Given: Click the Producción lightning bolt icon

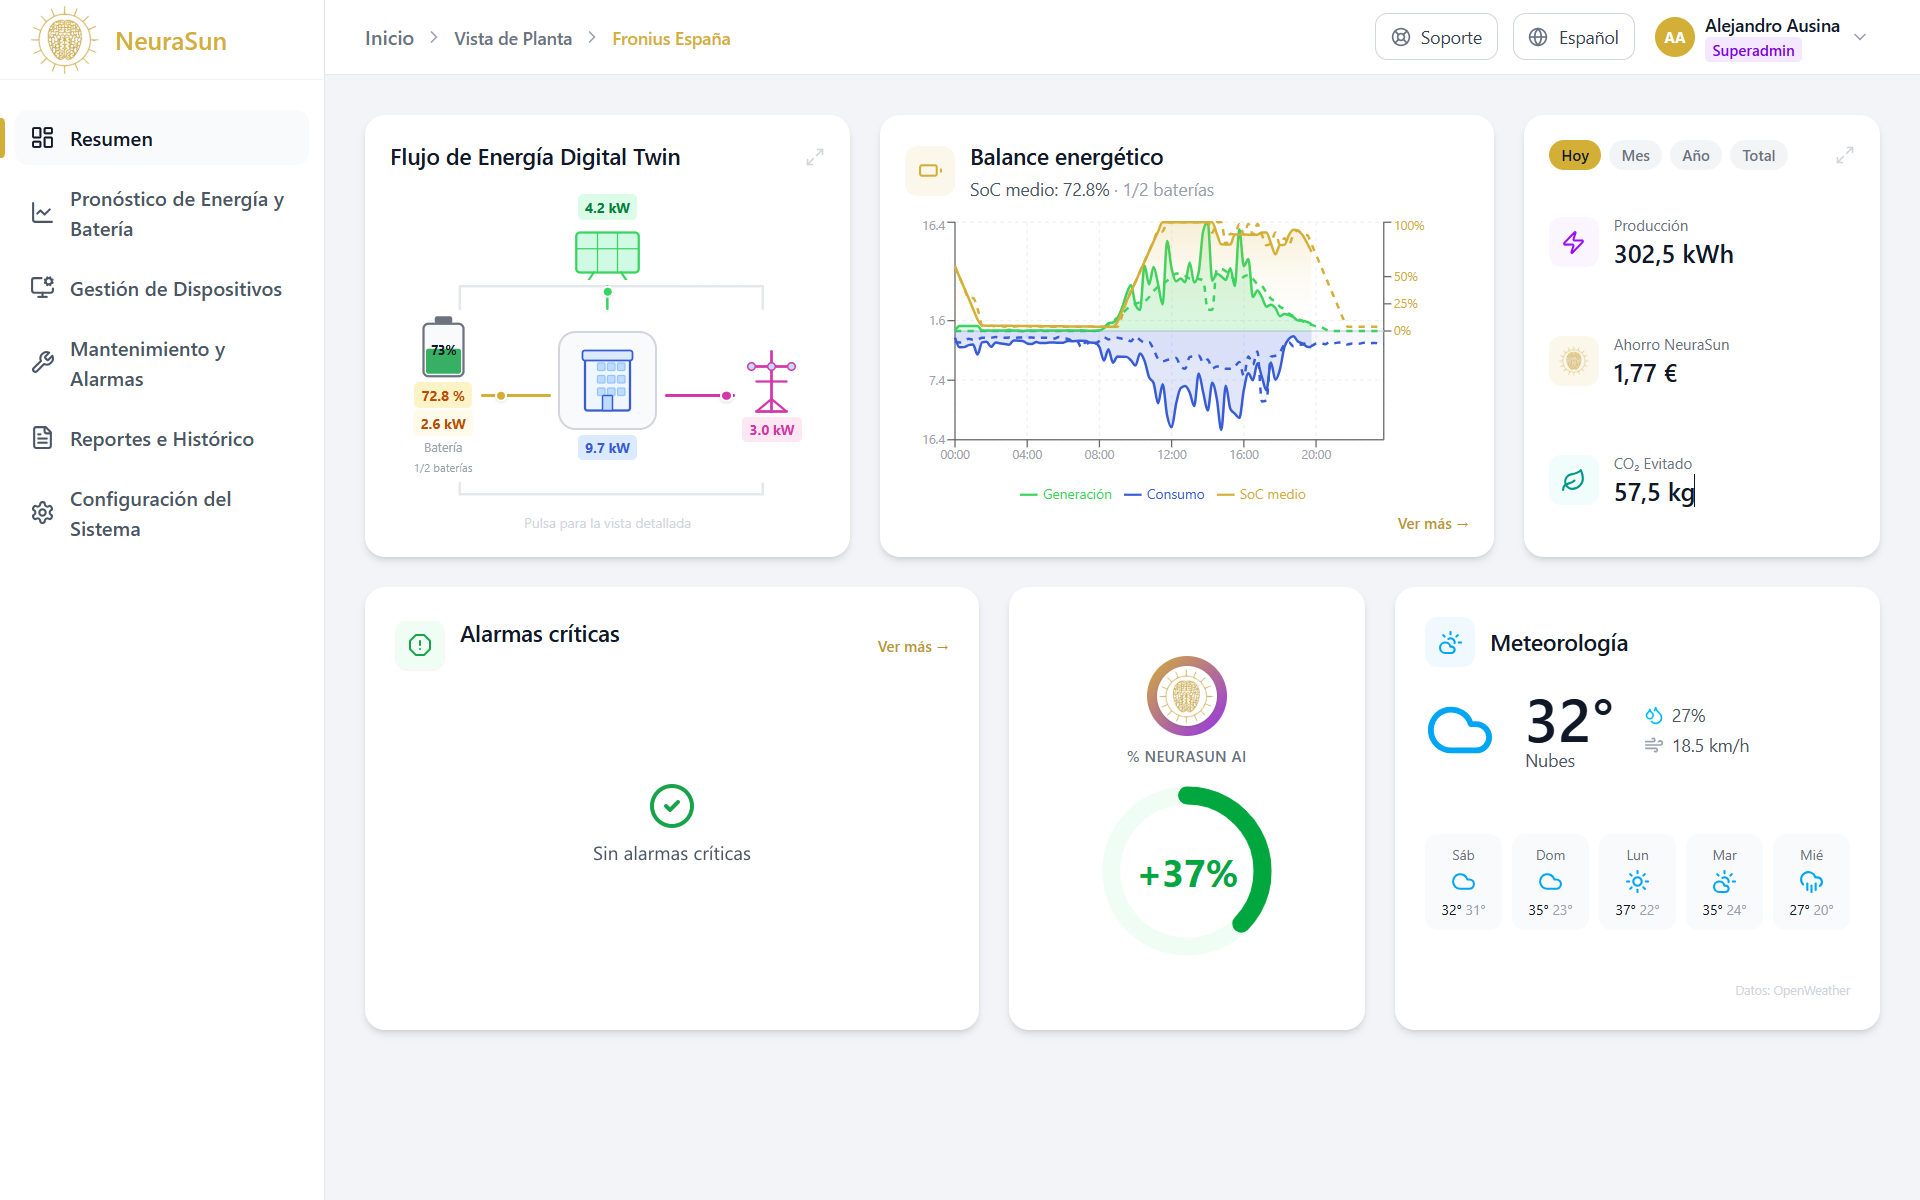Looking at the screenshot, I should click(x=1573, y=242).
